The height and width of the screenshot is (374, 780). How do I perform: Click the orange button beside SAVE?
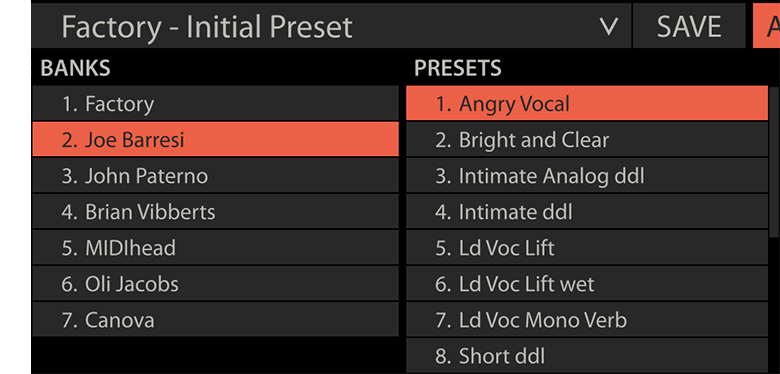(767, 26)
